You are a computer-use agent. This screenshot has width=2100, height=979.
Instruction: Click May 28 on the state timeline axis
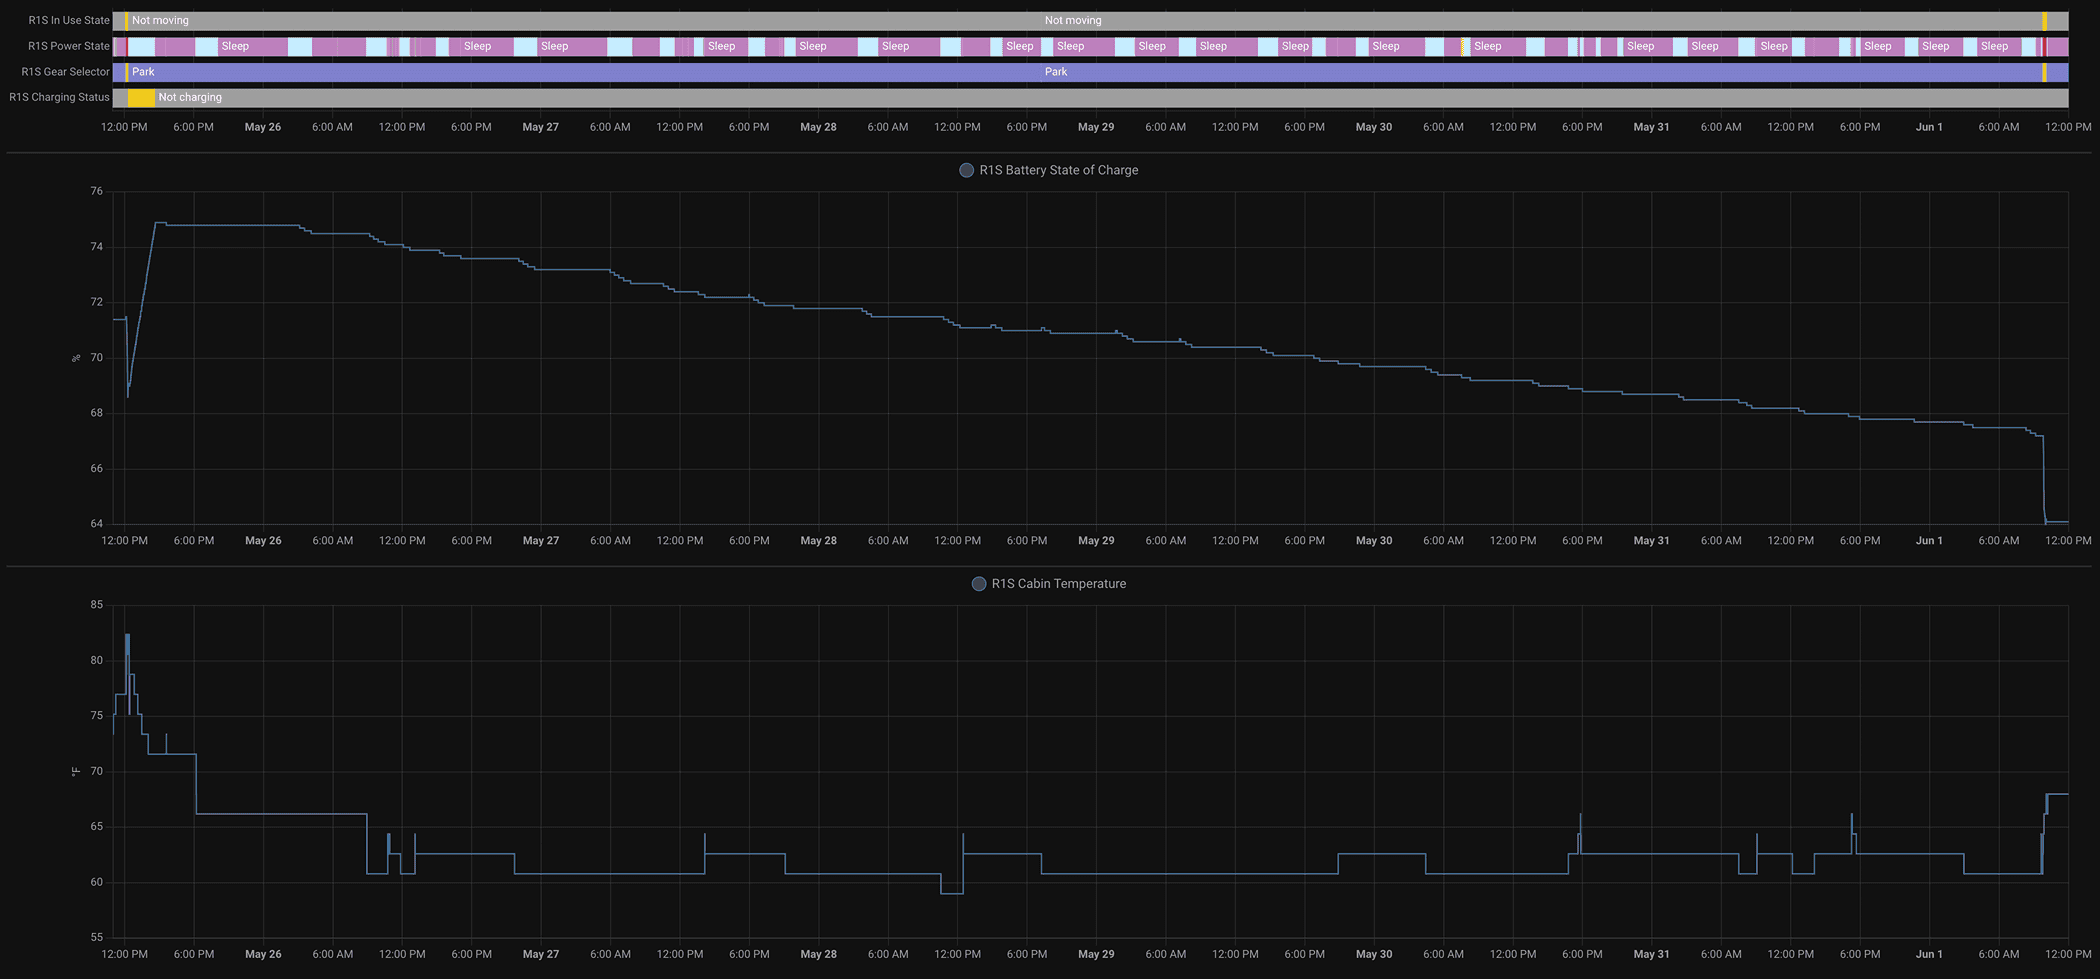tap(818, 127)
